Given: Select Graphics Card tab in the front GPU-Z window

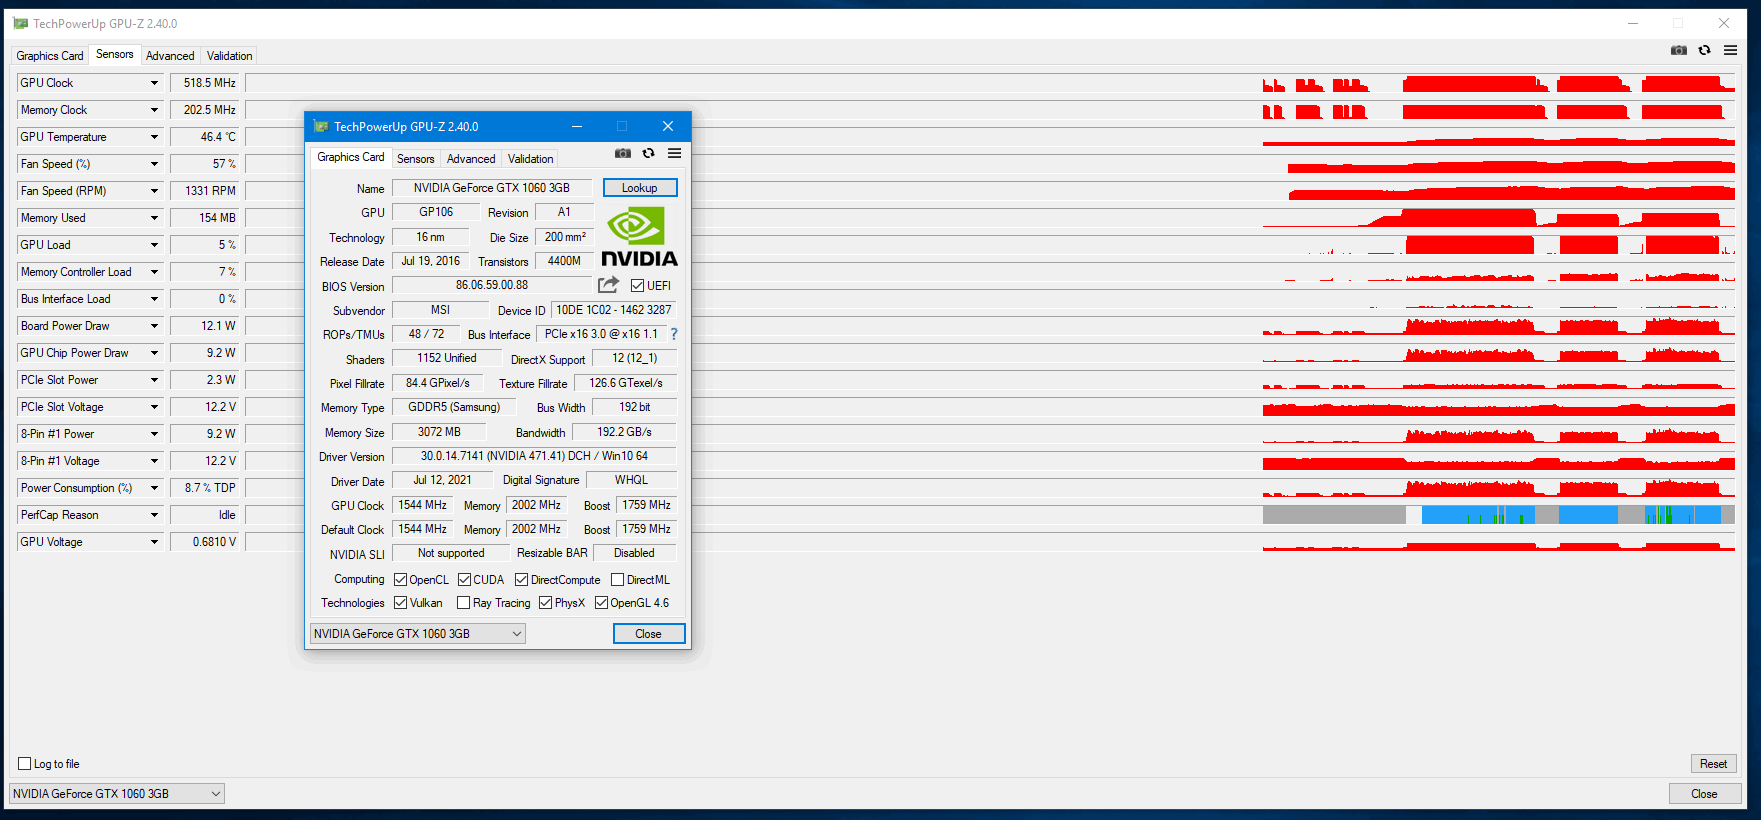Looking at the screenshot, I should pos(350,157).
